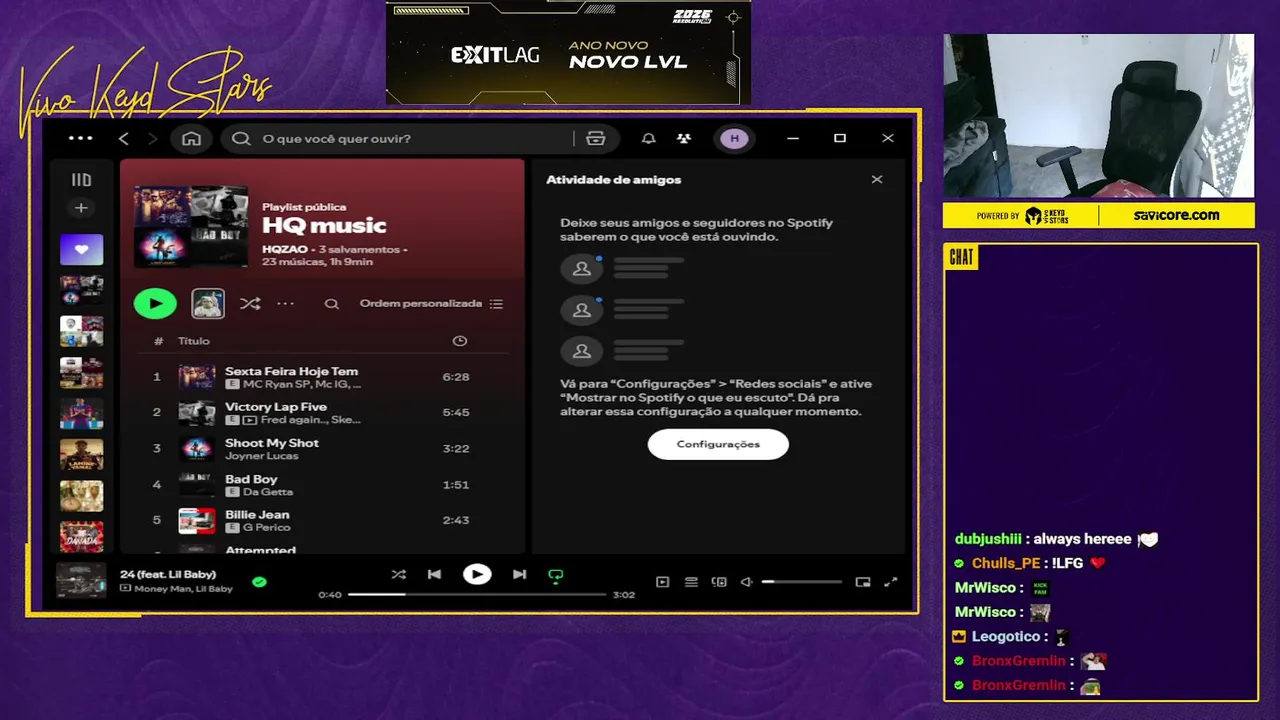This screenshot has height=720, width=1280.
Task: Click the 'HQ music' playlist title
Action: [x=324, y=226]
